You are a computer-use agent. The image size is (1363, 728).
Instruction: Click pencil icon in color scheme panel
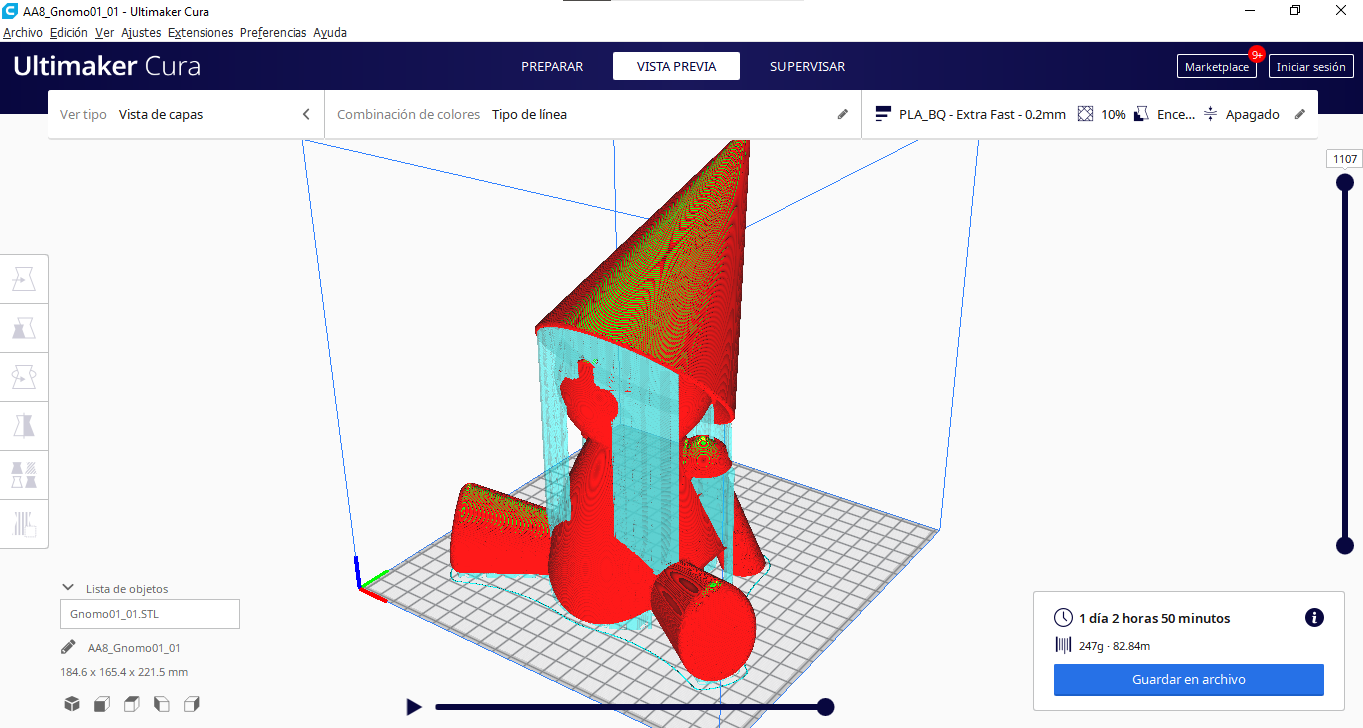(843, 114)
